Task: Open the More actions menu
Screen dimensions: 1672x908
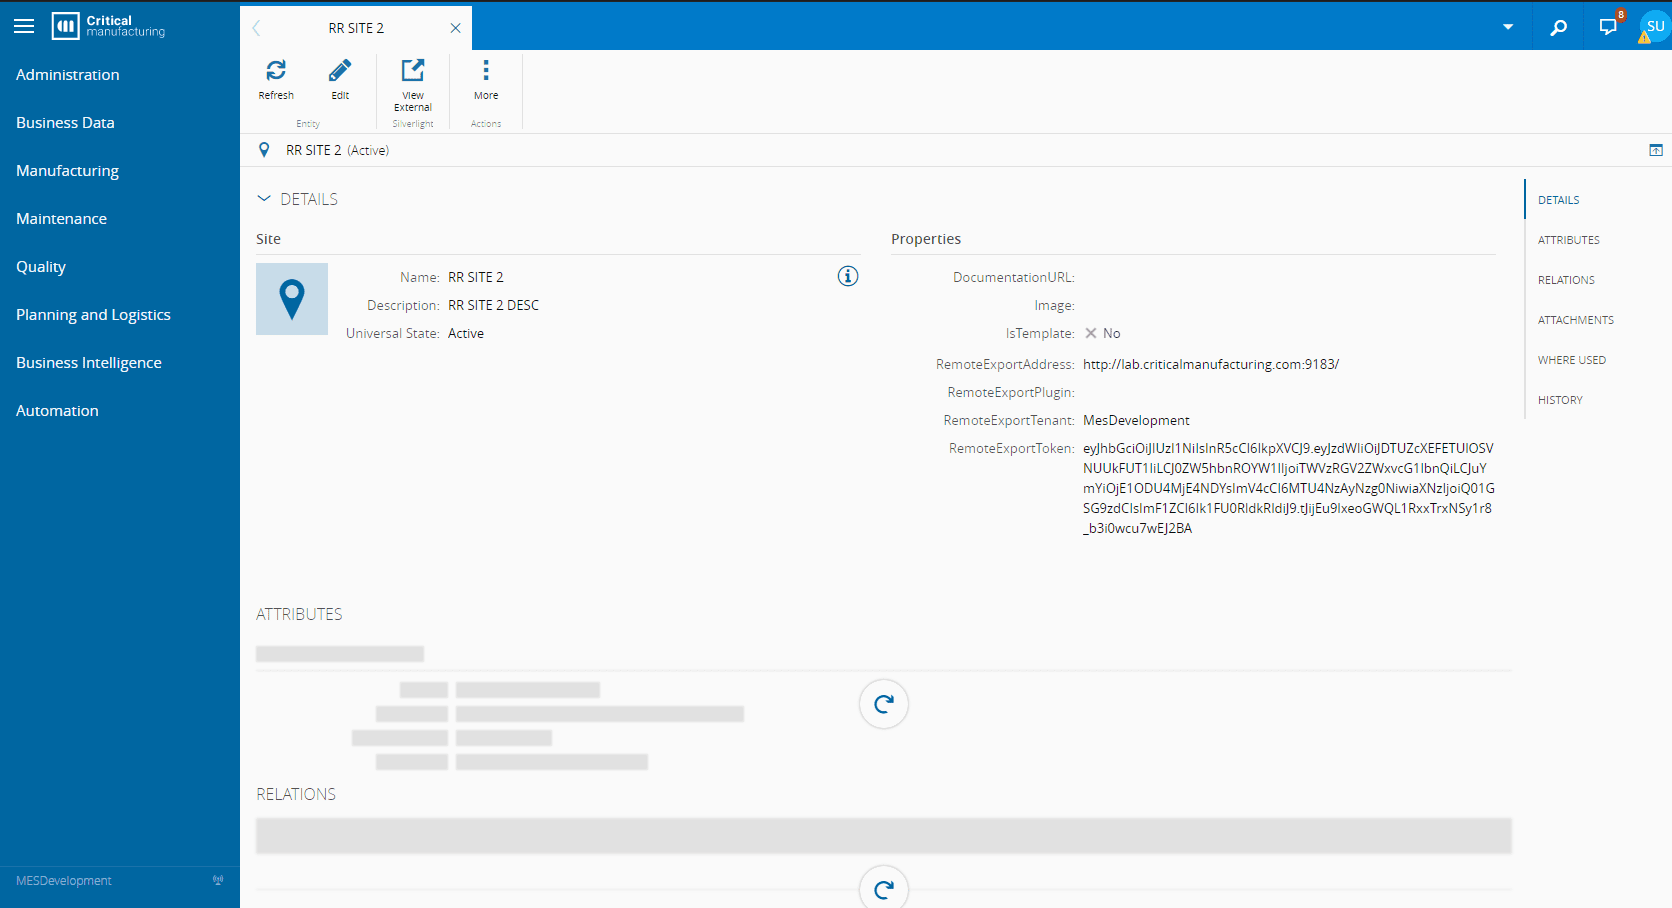Action: click(x=486, y=71)
